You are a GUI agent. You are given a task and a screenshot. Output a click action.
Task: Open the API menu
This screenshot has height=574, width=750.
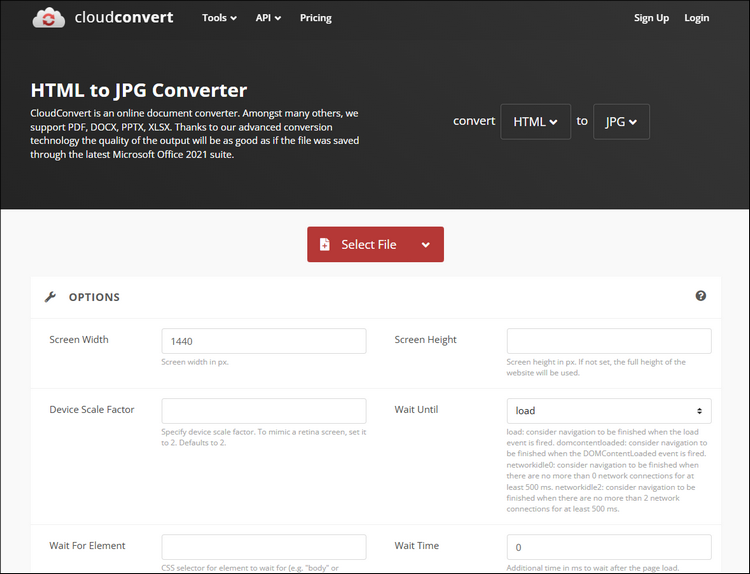pyautogui.click(x=268, y=18)
